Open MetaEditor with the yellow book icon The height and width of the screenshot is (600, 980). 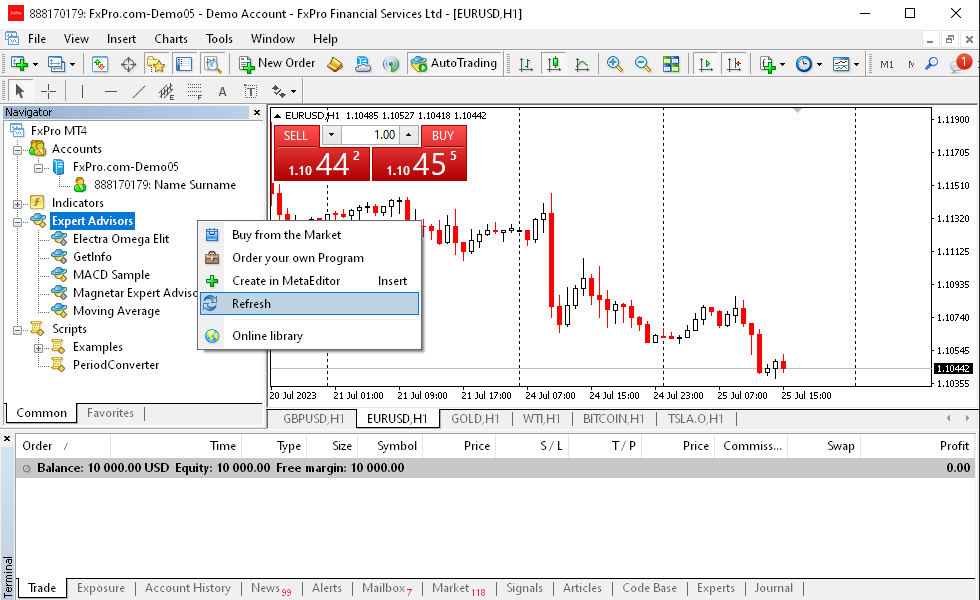[x=335, y=64]
